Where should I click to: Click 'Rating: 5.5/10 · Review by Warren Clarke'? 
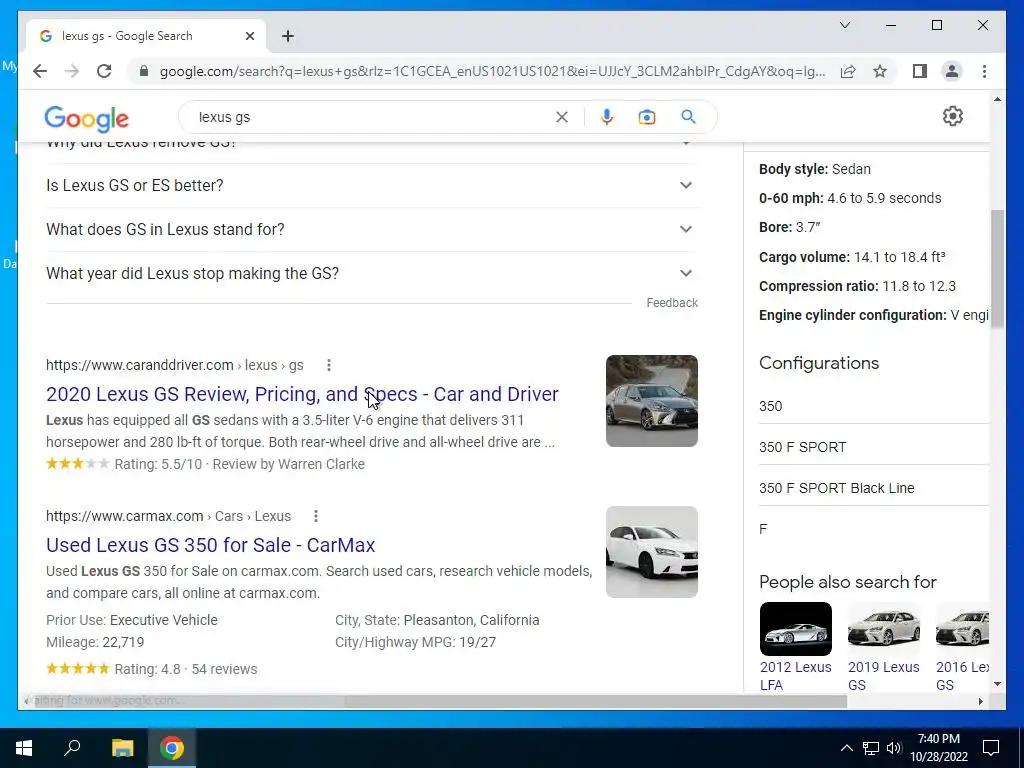point(240,464)
